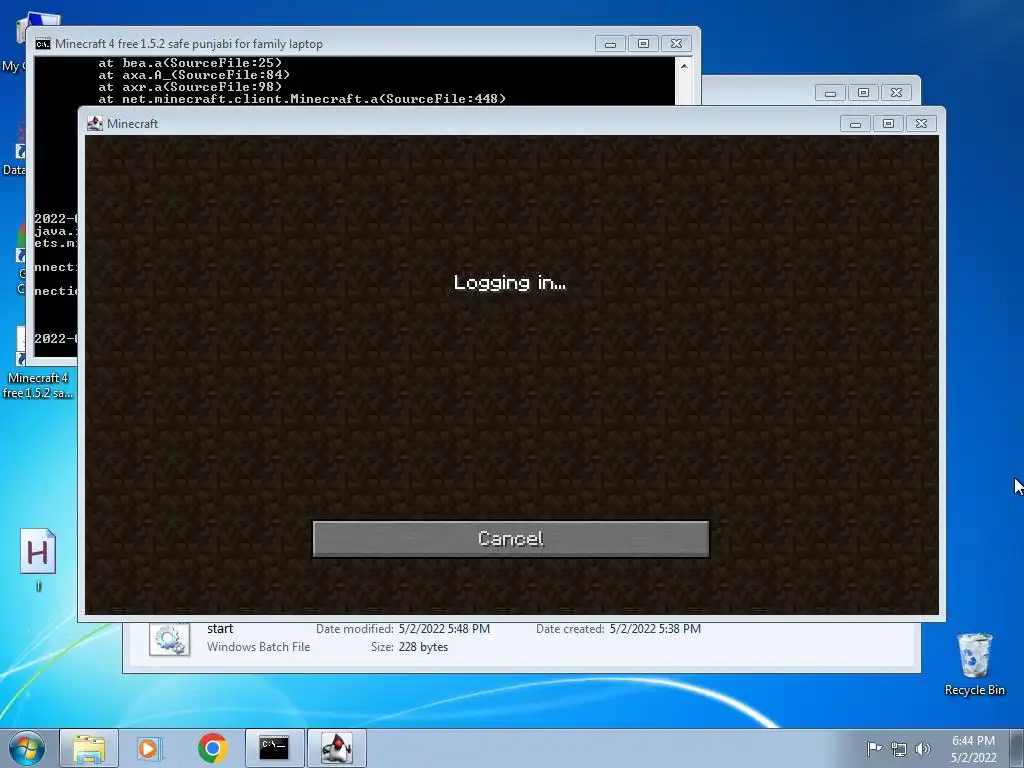Image resolution: width=1024 pixels, height=768 pixels.
Task: Click the Minecraft window title icon
Action: pyautogui.click(x=95, y=123)
